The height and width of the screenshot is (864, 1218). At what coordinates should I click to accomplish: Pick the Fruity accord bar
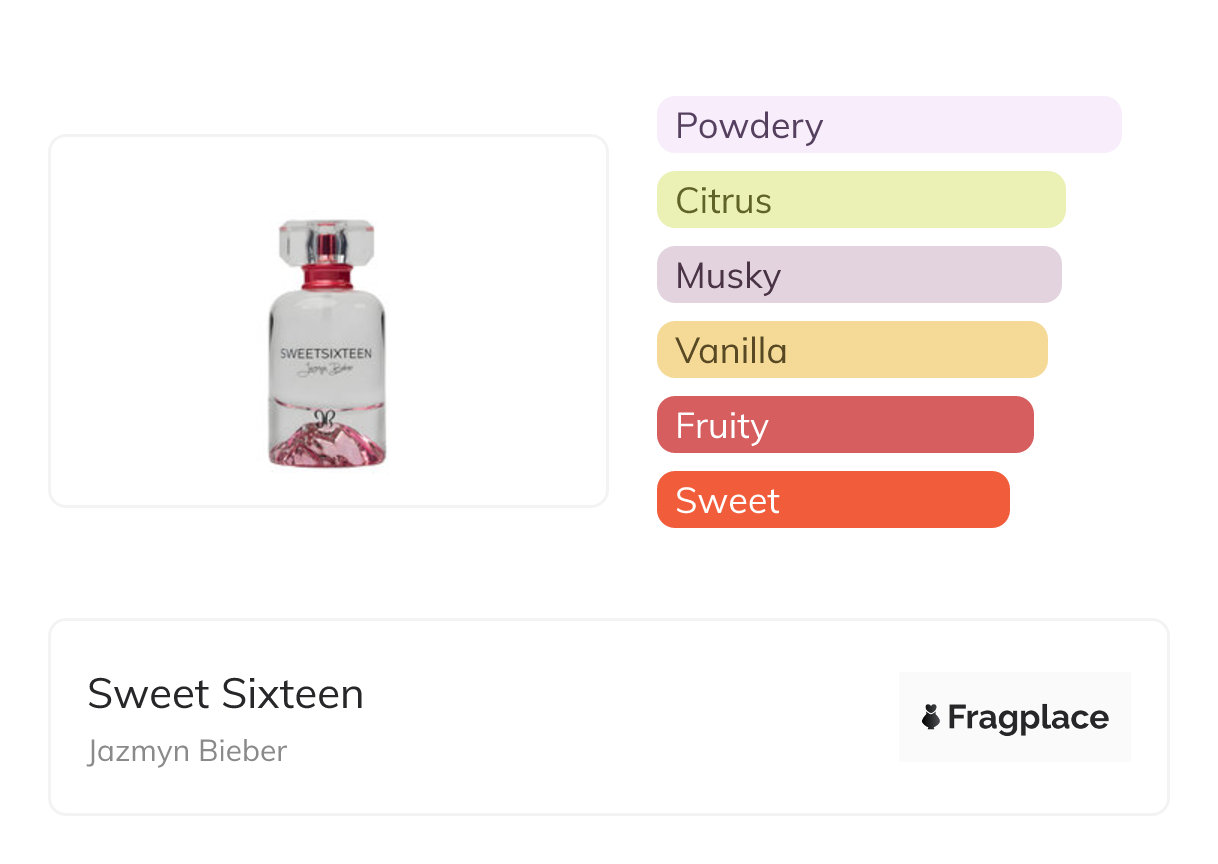point(845,425)
